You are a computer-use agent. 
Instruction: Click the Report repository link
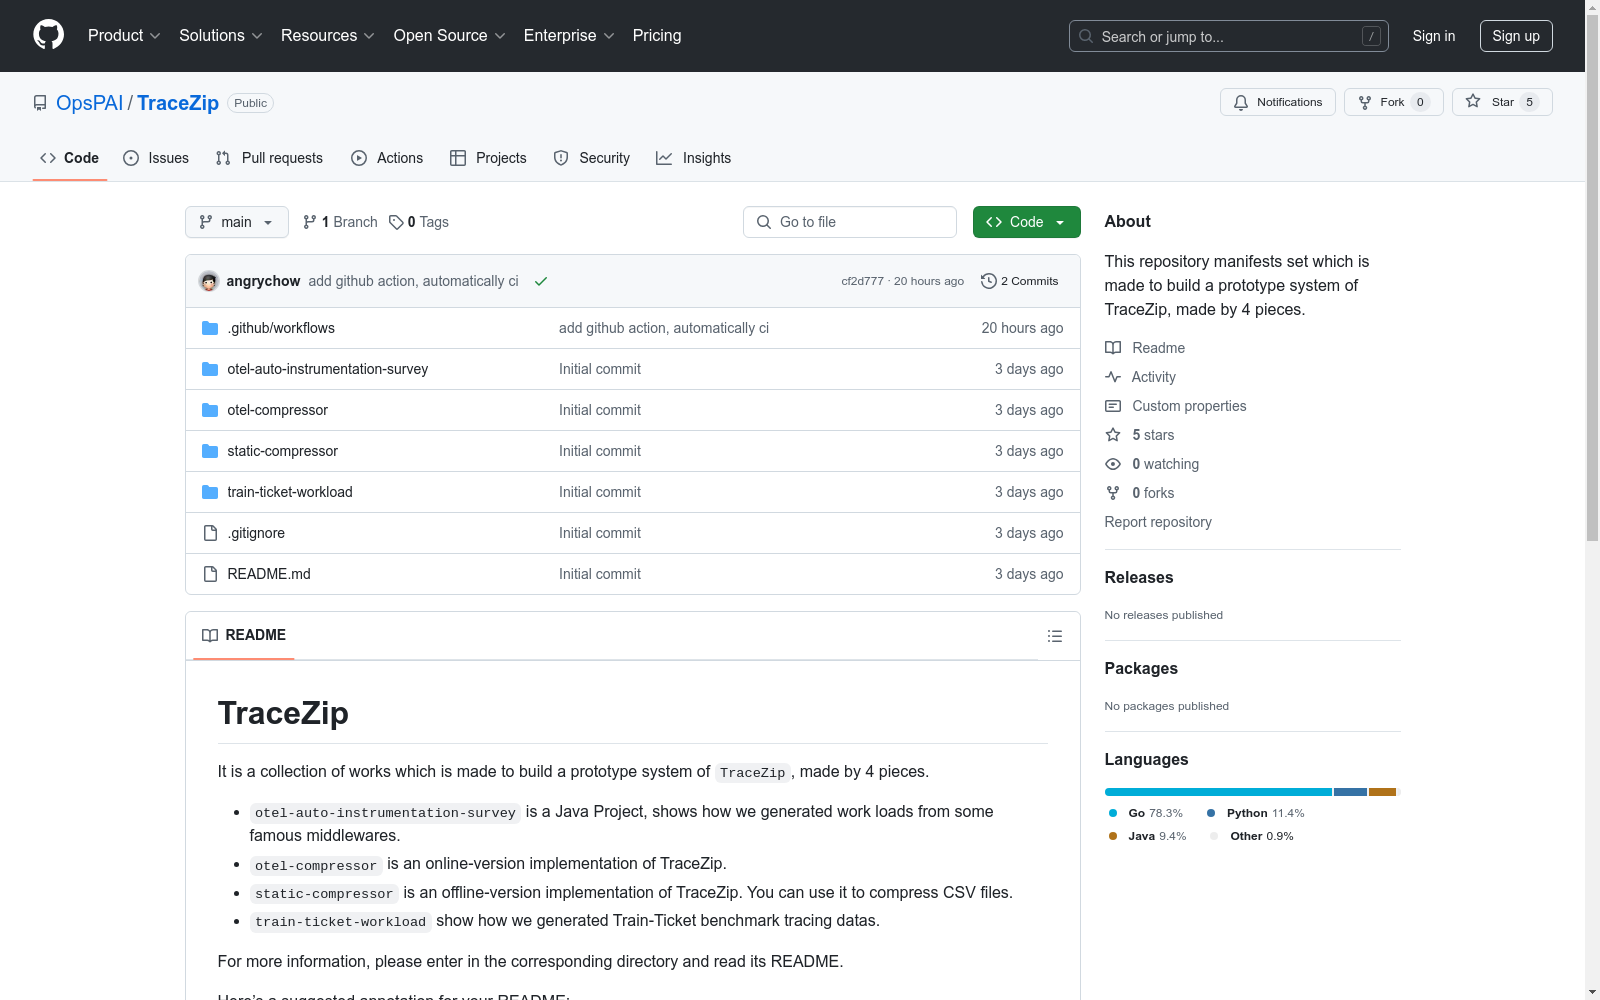pos(1158,522)
